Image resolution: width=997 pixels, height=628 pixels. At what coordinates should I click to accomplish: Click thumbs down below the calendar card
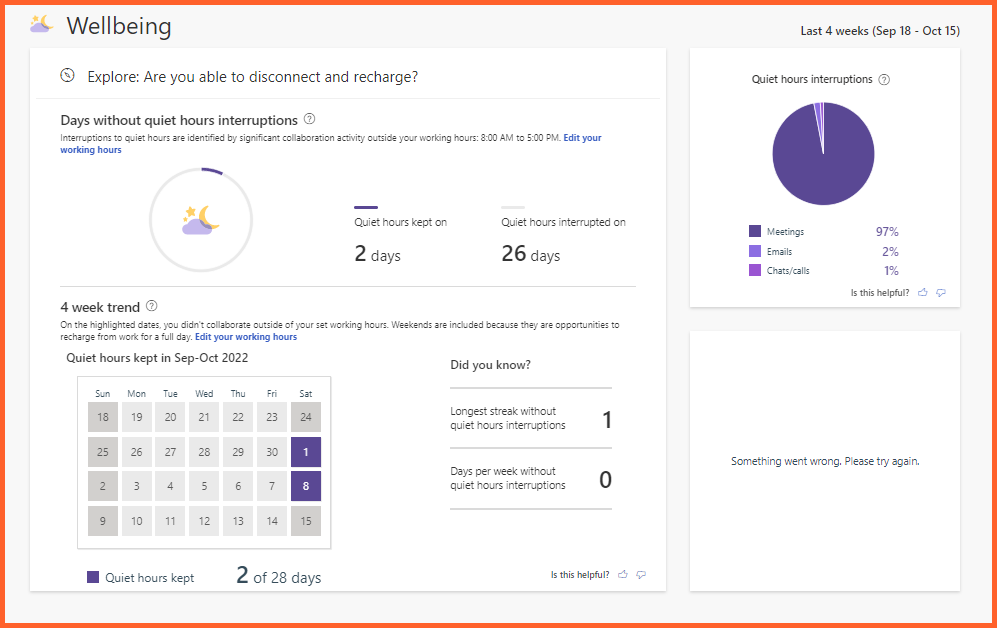coord(641,575)
